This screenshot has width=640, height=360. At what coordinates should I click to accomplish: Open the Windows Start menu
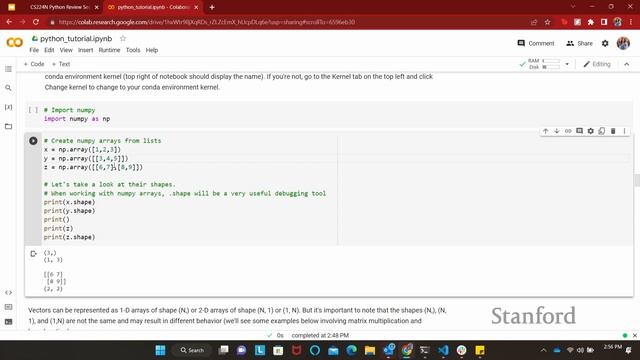(160, 350)
